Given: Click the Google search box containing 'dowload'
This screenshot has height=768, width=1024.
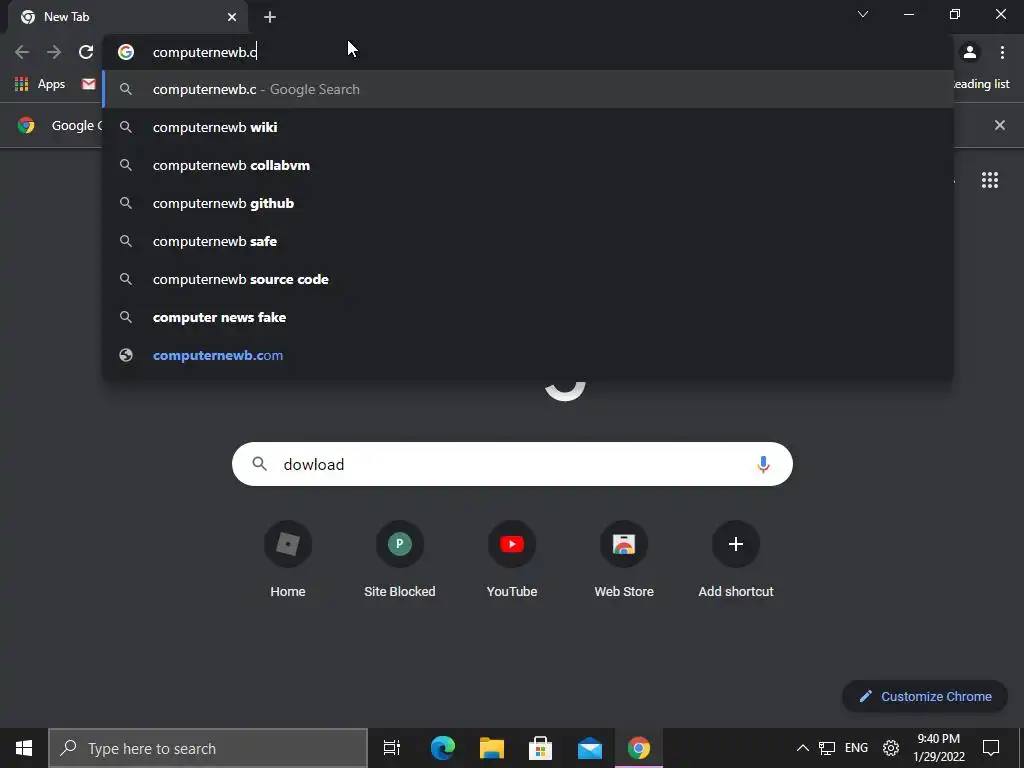Looking at the screenshot, I should coord(512,464).
